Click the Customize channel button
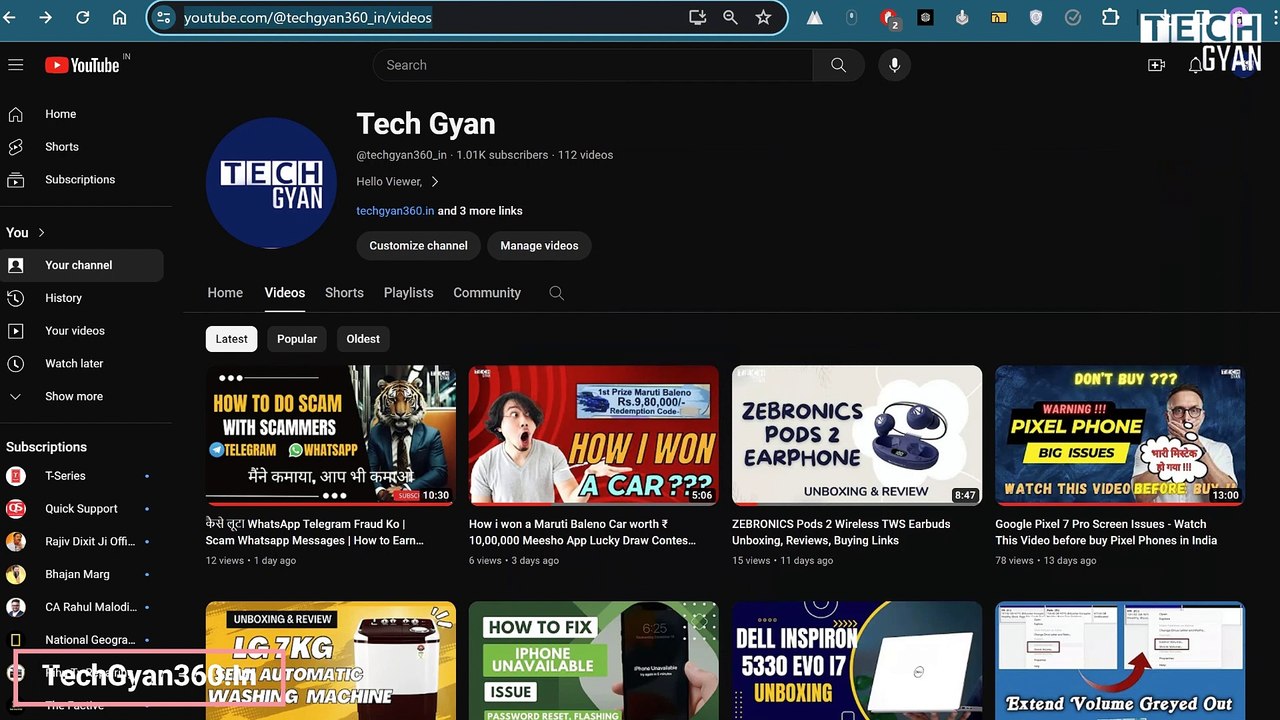This screenshot has width=1280, height=720. coord(418,246)
